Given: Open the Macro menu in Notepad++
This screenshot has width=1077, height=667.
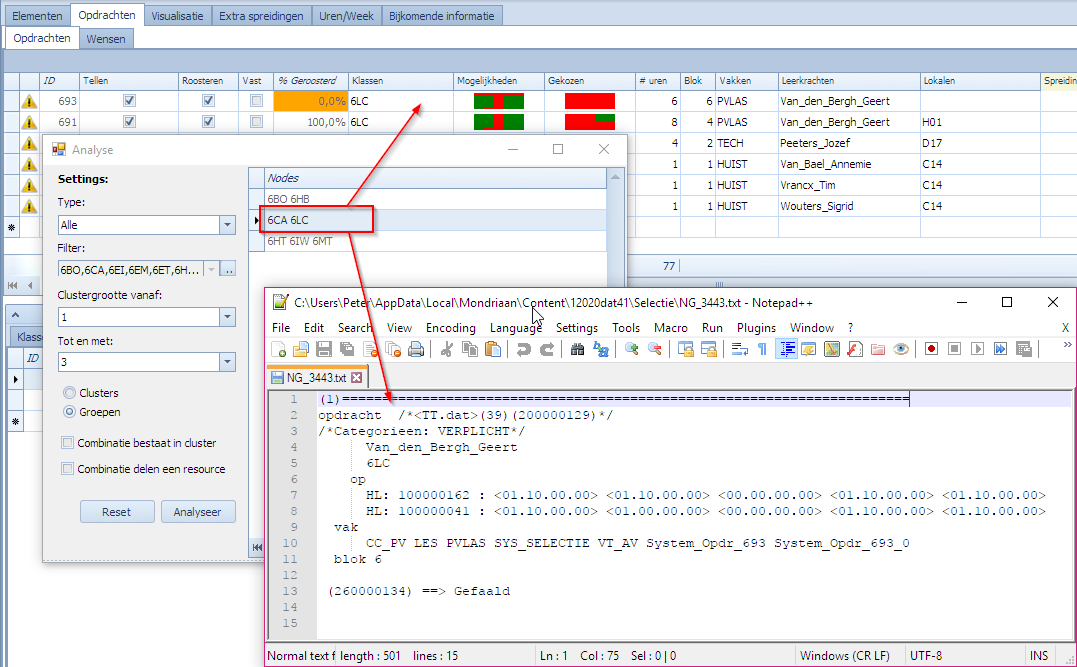Looking at the screenshot, I should coord(670,328).
